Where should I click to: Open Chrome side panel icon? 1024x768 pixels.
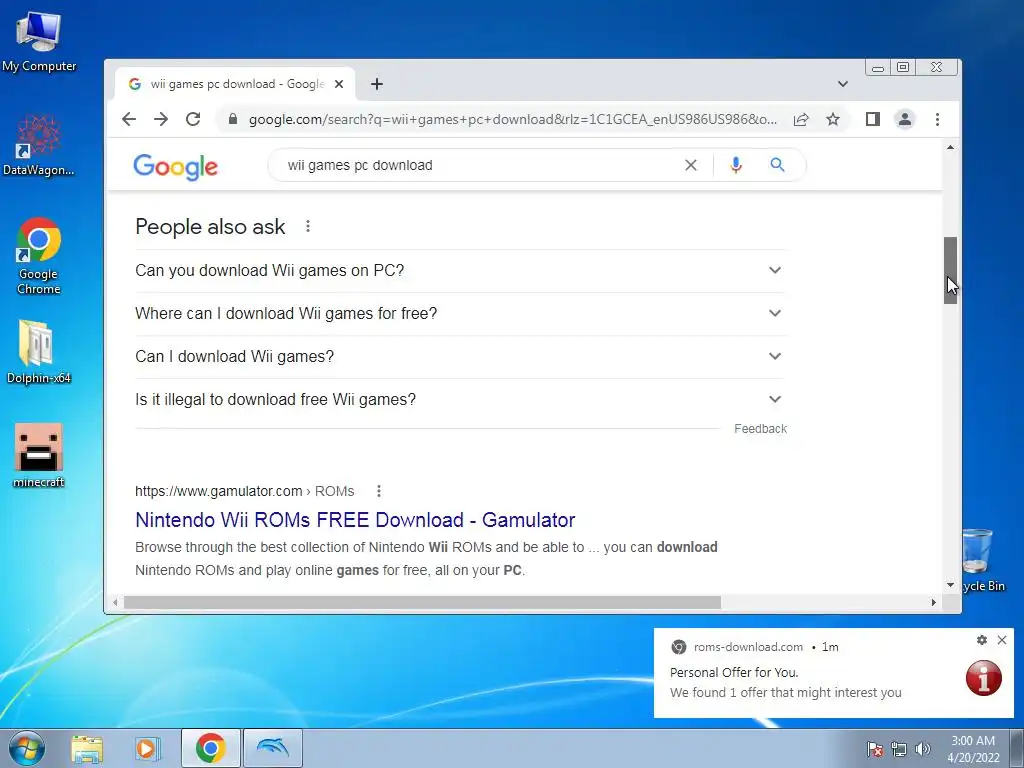872,119
